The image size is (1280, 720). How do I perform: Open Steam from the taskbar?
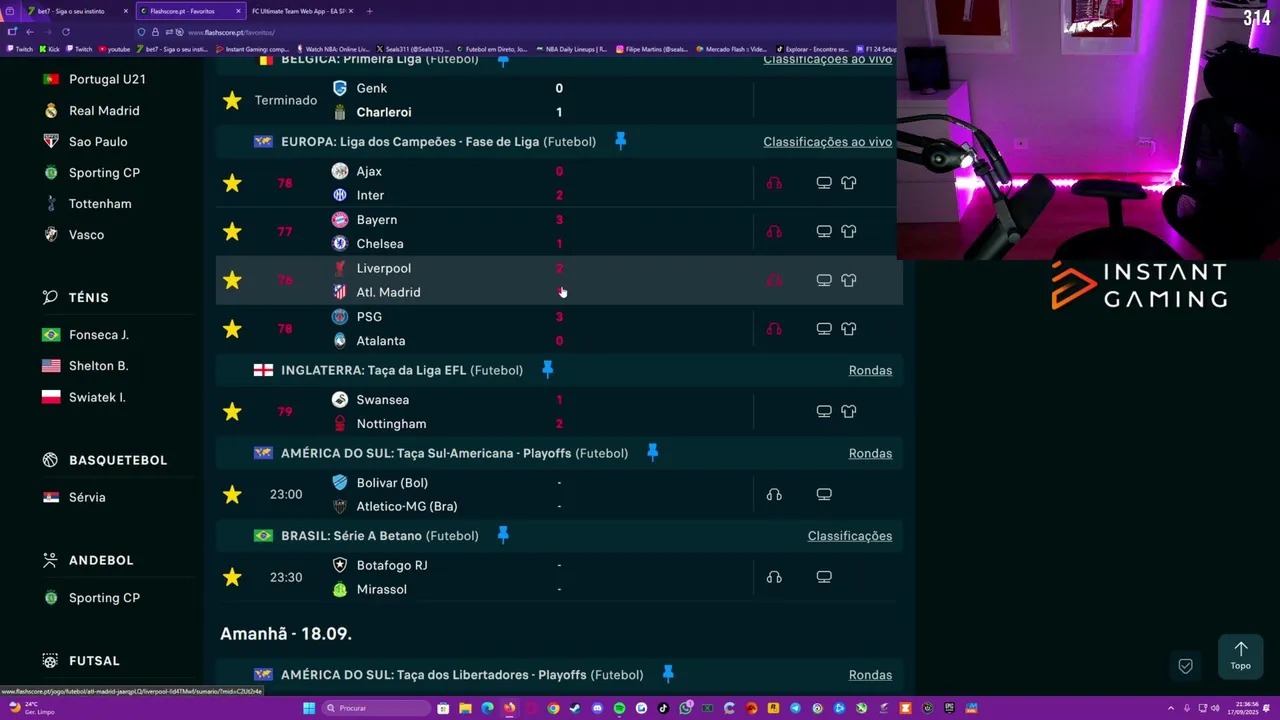click(x=575, y=708)
